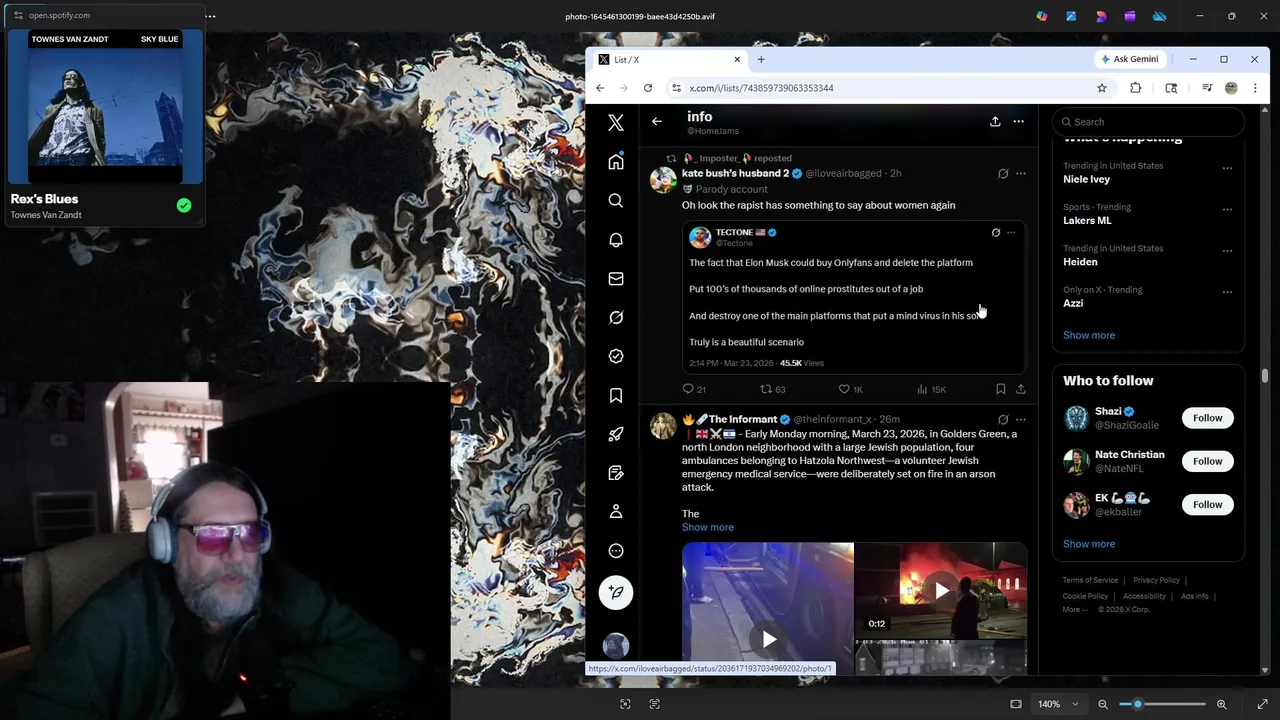The height and width of the screenshot is (720, 1280).
Task: Follow Shazi account
Action: 1207,418
